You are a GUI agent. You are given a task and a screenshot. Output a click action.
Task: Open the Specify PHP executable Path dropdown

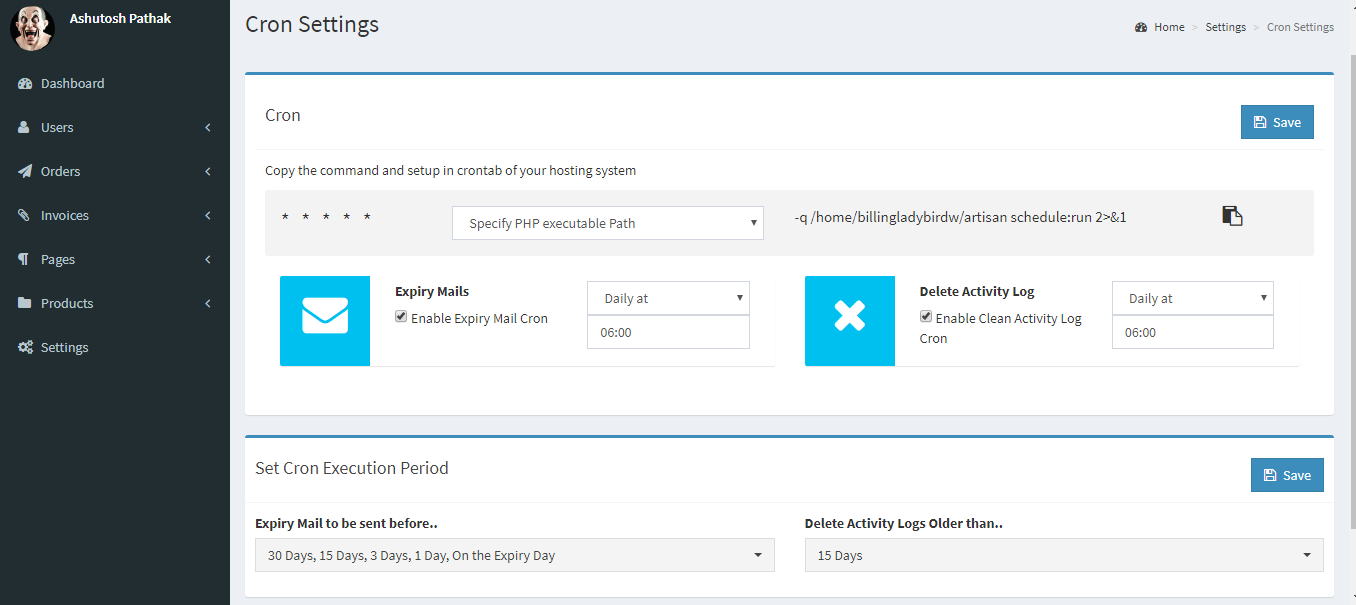(608, 224)
